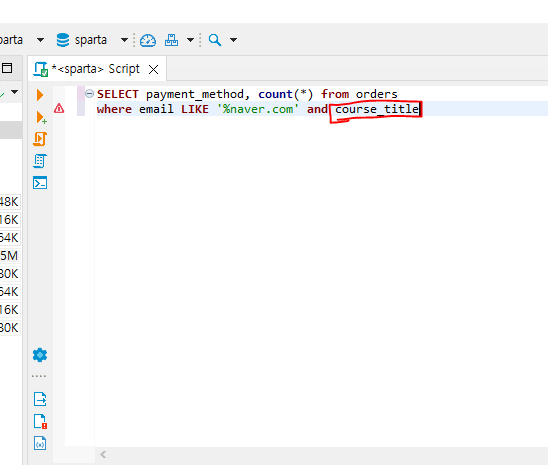Click the 'email' column name in editor
Screen dimensions: 548x465
pos(156,109)
